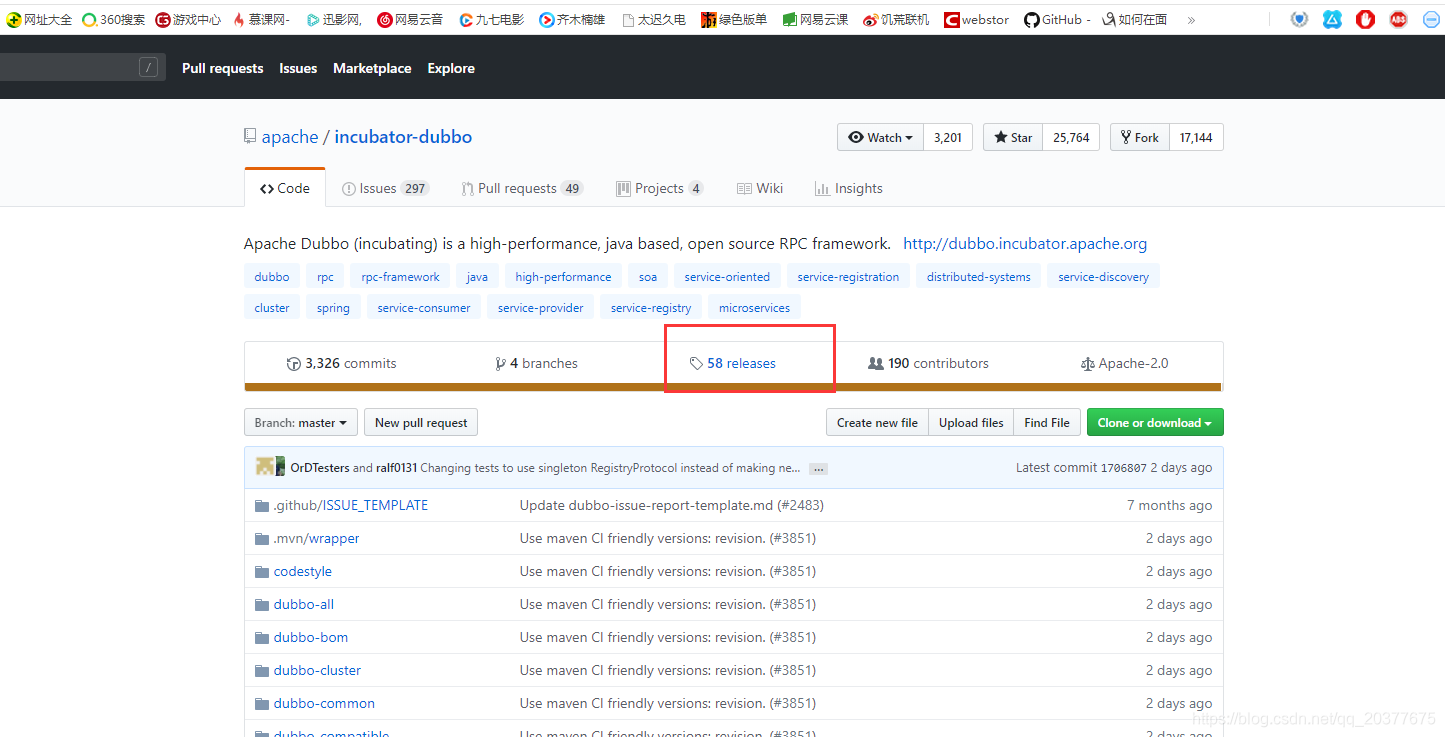Open the OrDTesters author link

click(320, 467)
